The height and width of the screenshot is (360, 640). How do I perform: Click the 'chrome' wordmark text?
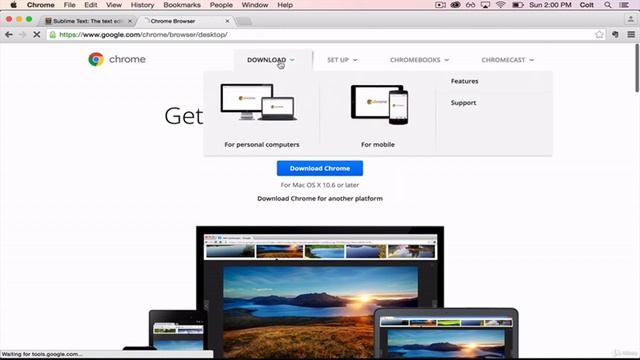pyautogui.click(x=127, y=60)
